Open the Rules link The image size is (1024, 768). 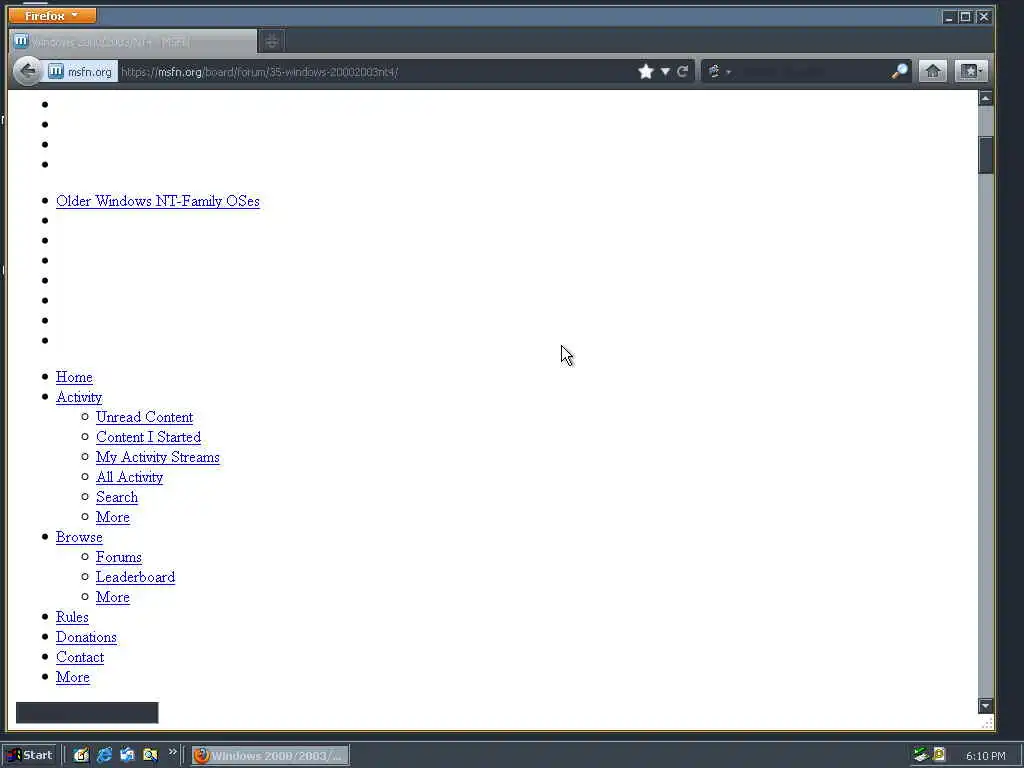(x=72, y=617)
